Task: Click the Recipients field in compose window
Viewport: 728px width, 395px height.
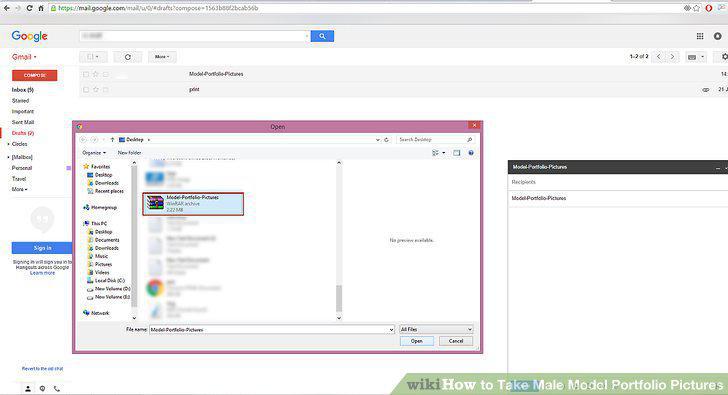Action: 618,182
